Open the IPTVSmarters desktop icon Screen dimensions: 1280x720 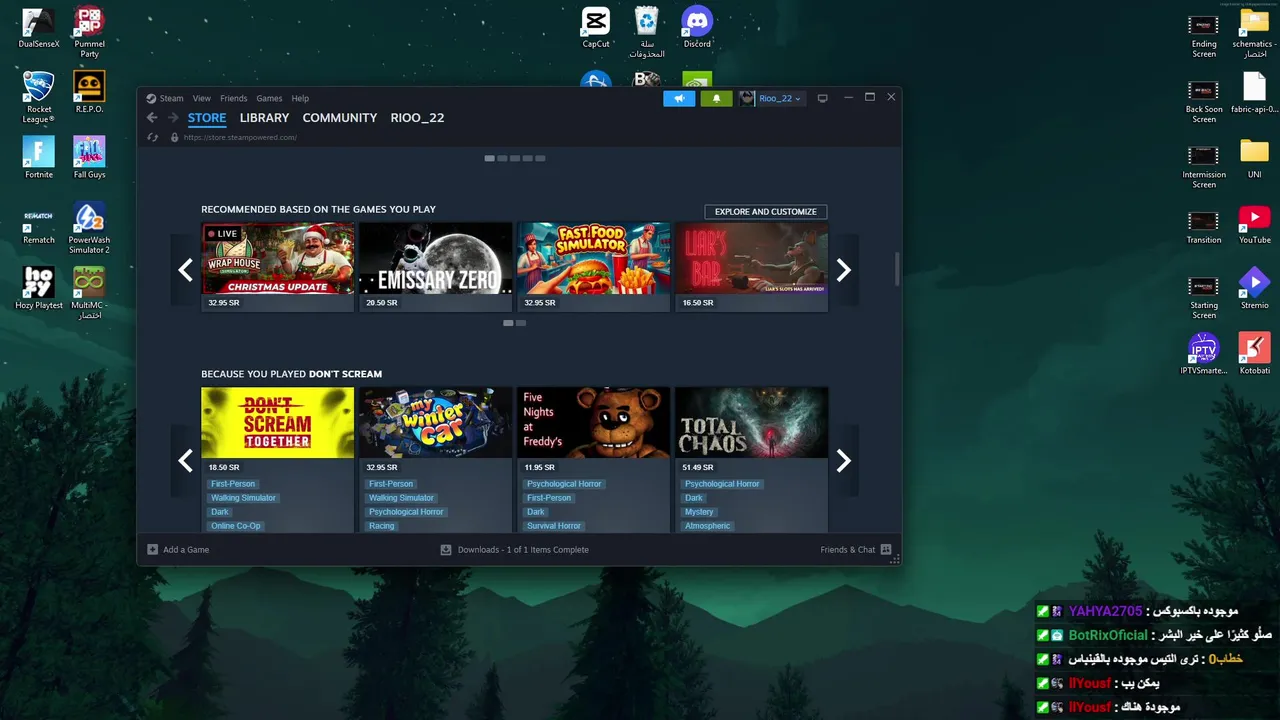click(x=1204, y=353)
